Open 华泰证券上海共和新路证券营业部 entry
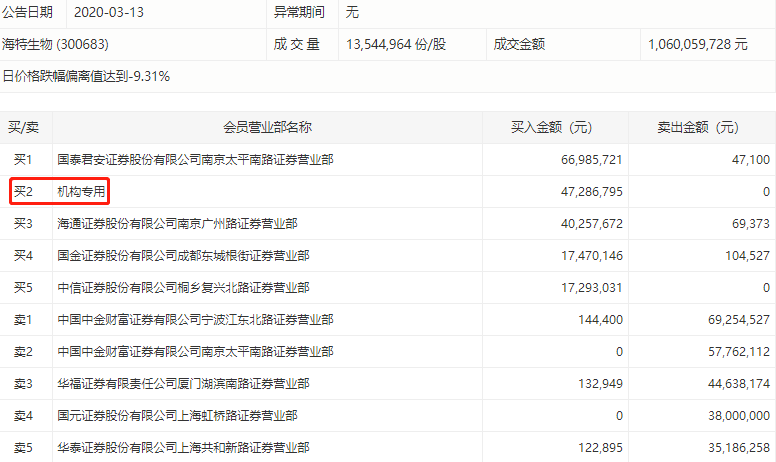This screenshot has height=462, width=776. (183, 448)
